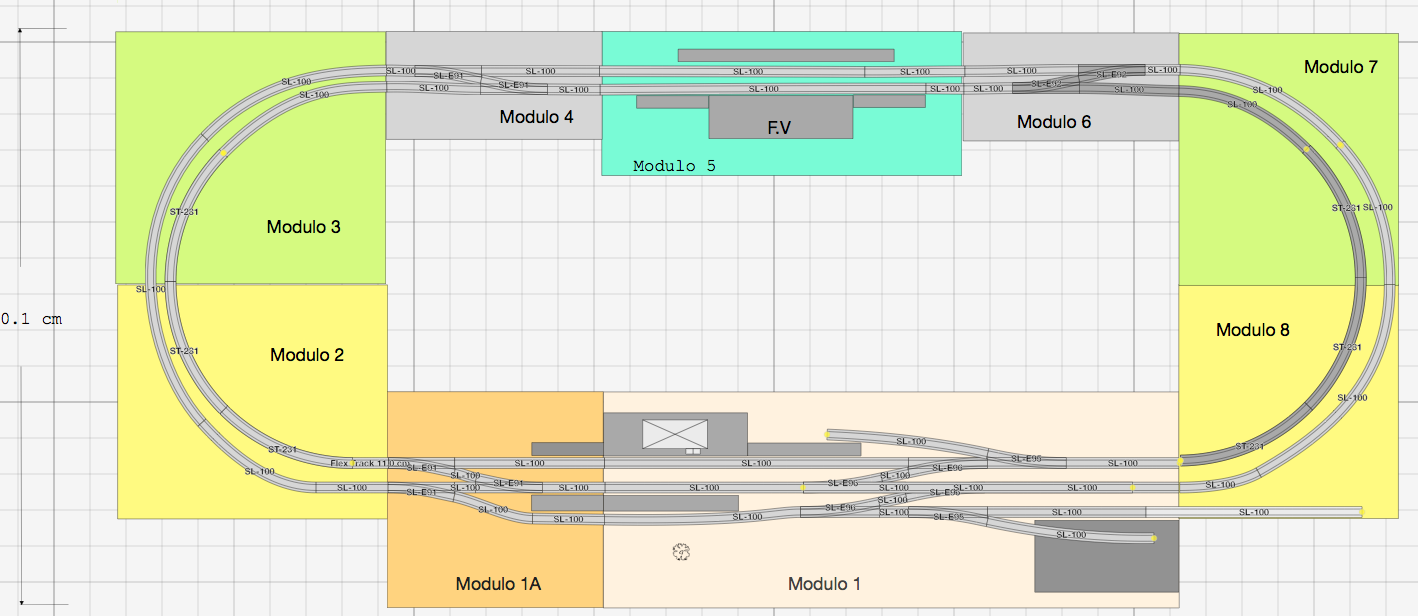This screenshot has height=616, width=1418.
Task: Click the Modulo 5 label text
Action: (x=674, y=166)
